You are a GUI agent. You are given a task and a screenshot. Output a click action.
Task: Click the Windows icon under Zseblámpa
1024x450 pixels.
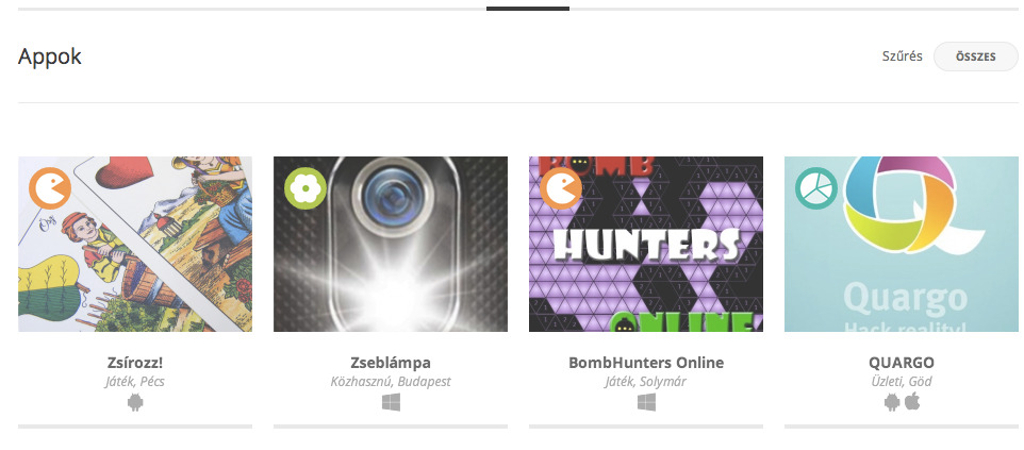[x=391, y=402]
